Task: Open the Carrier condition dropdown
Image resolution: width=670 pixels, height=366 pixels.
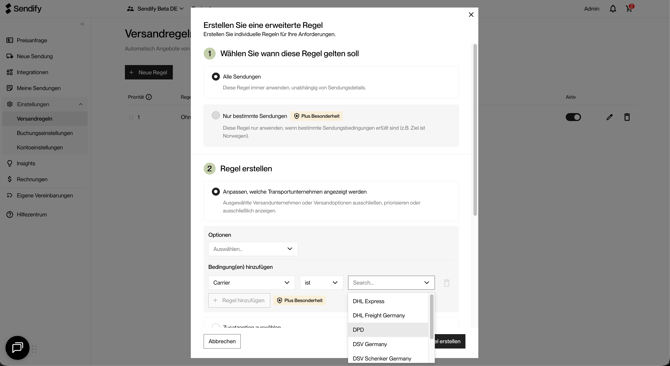Action: click(x=251, y=283)
